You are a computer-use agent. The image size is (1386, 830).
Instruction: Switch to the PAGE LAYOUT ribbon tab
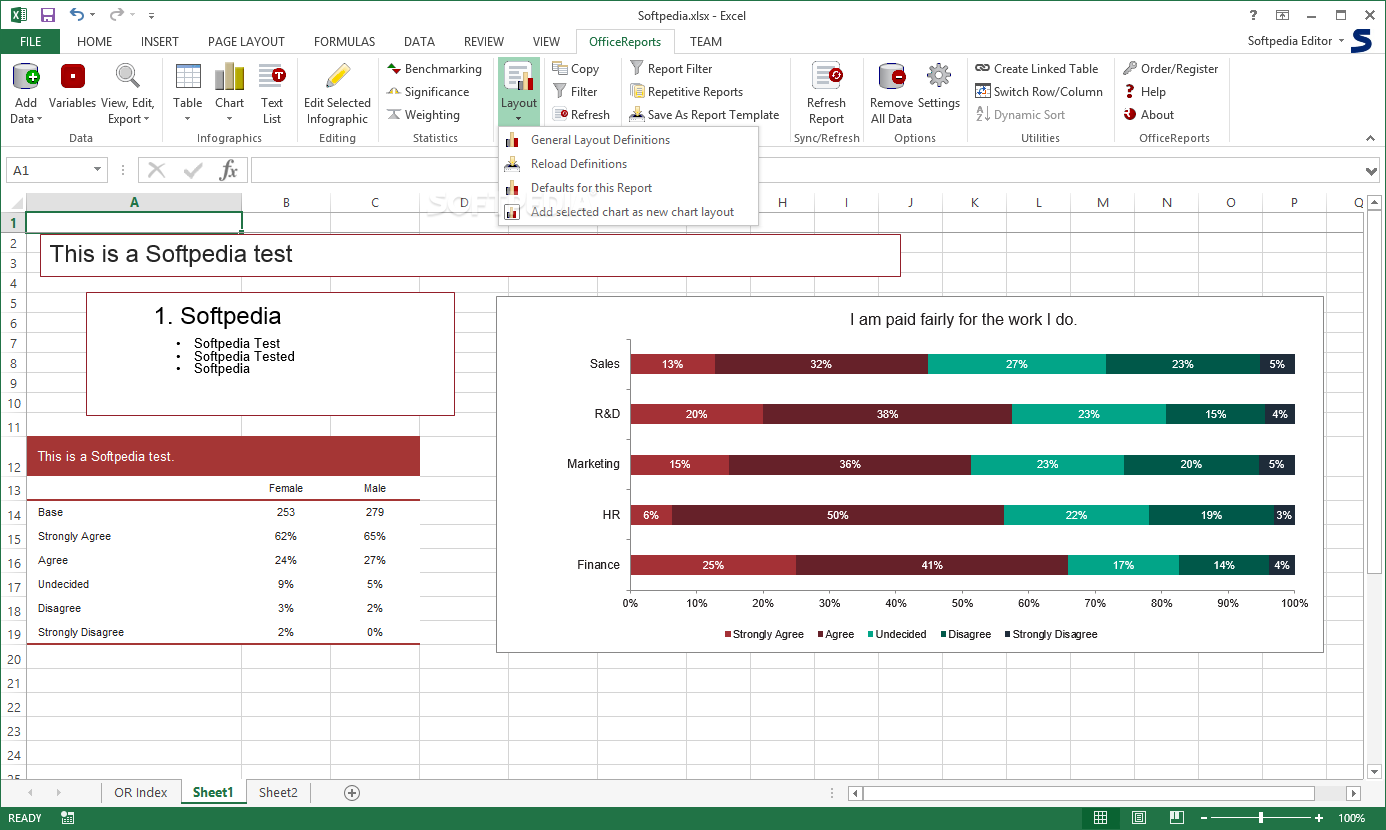pos(246,42)
